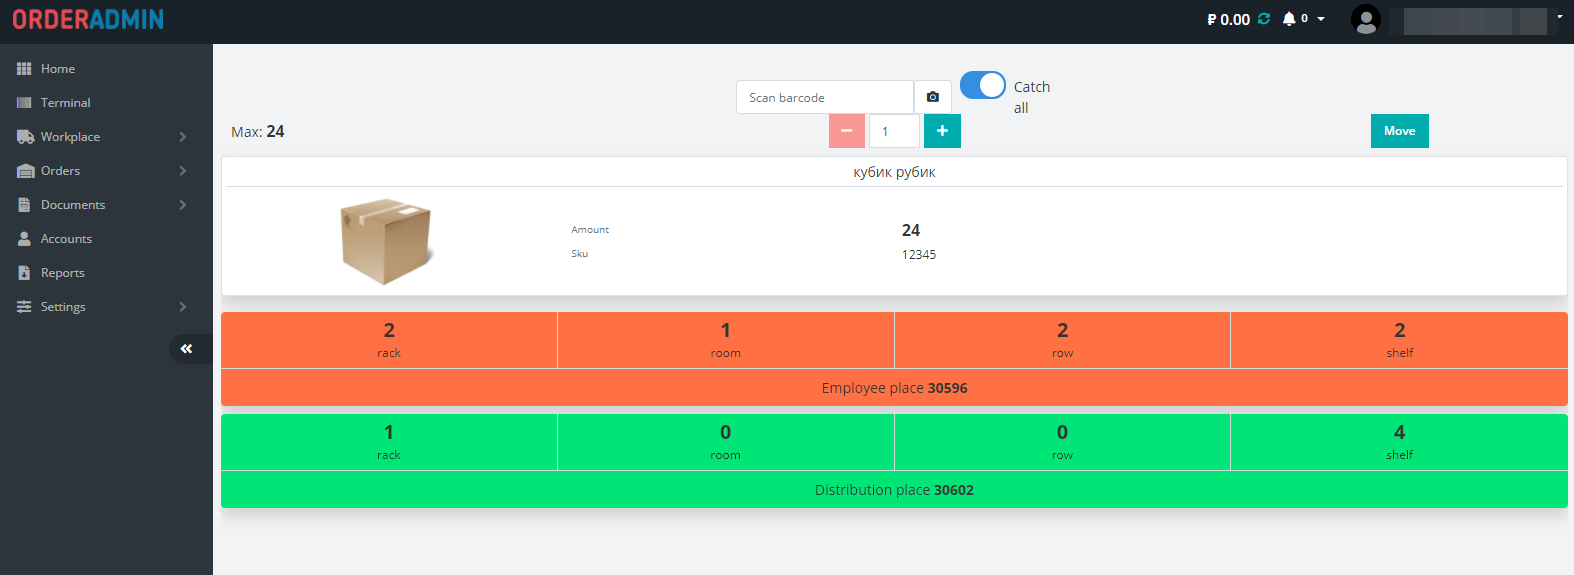Click the Orders warehouse icon

pos(25,171)
